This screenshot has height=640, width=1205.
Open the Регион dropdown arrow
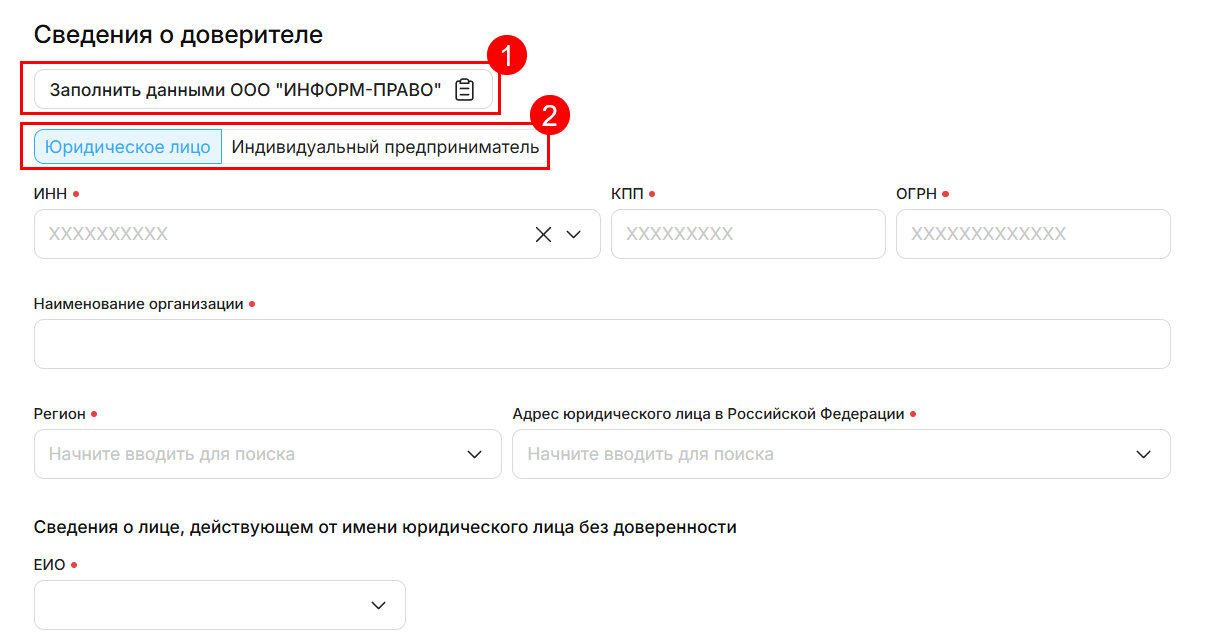[x=475, y=454]
